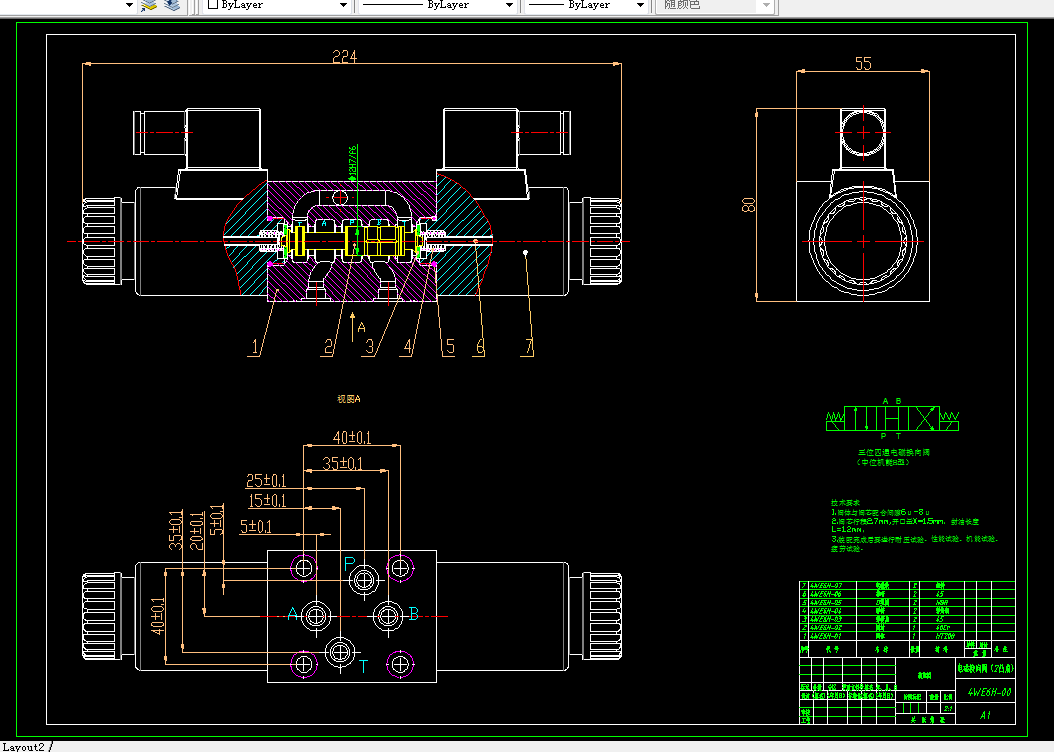Image resolution: width=1054 pixels, height=752 pixels.
Task: Click the Layer Previous stacked-layers icon
Action: click(172, 5)
